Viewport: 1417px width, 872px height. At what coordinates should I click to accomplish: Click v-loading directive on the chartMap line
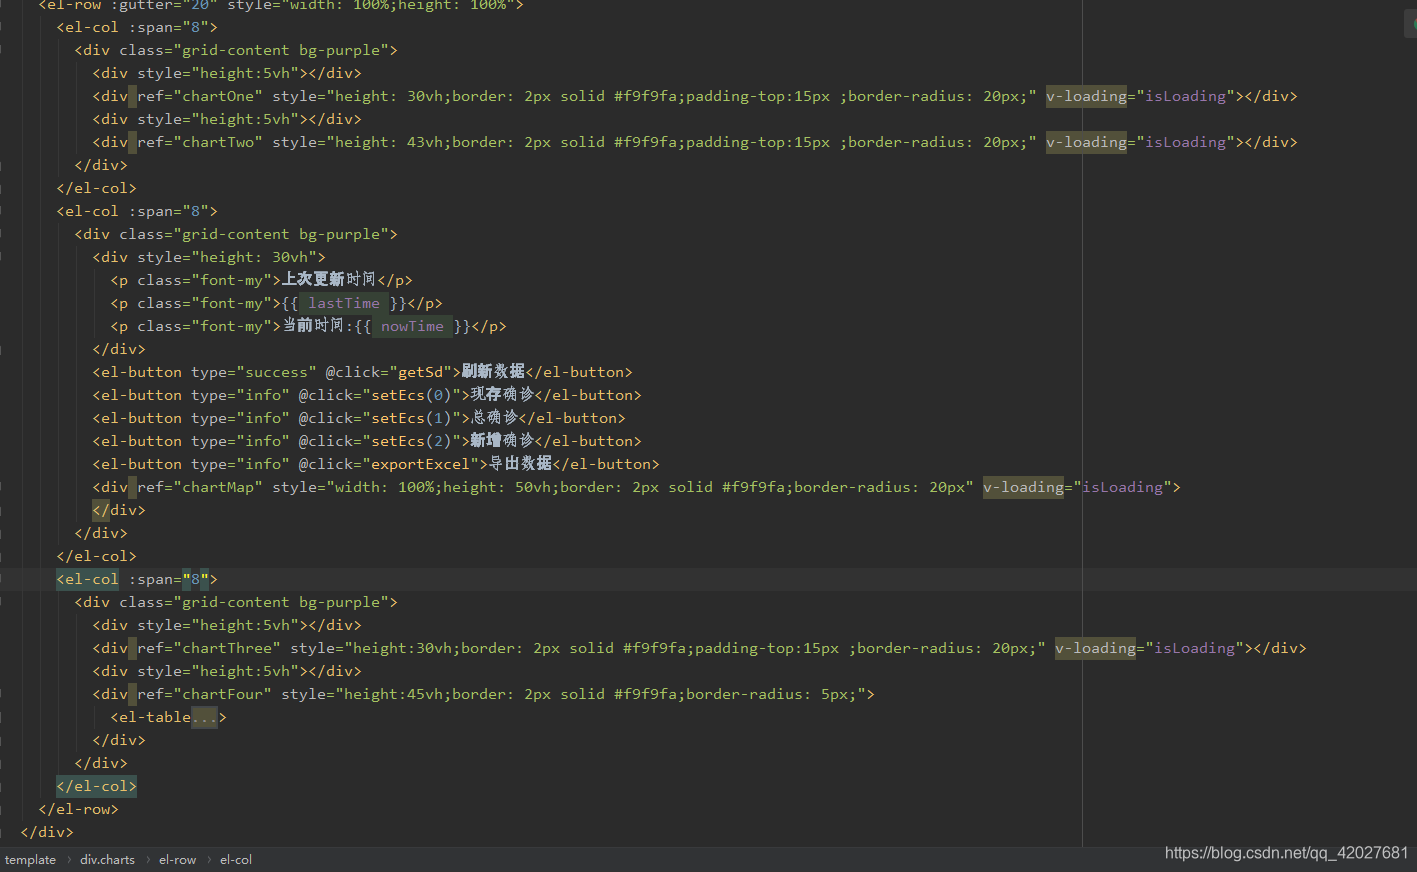pyautogui.click(x=1023, y=487)
